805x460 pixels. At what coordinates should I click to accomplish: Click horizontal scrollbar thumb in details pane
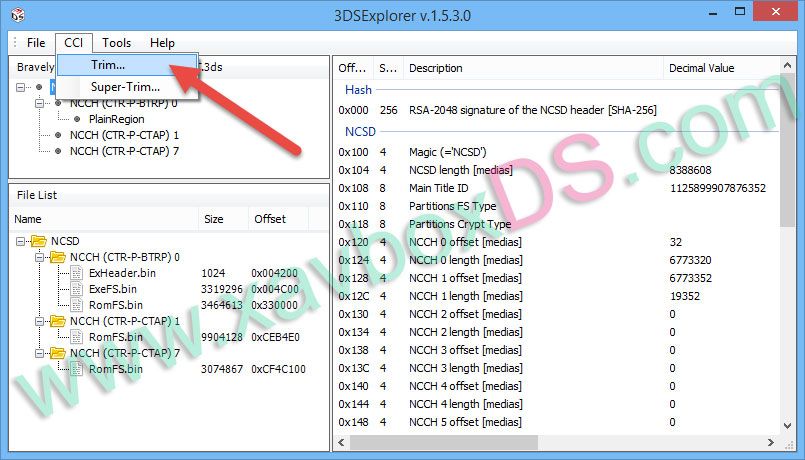click(444, 442)
